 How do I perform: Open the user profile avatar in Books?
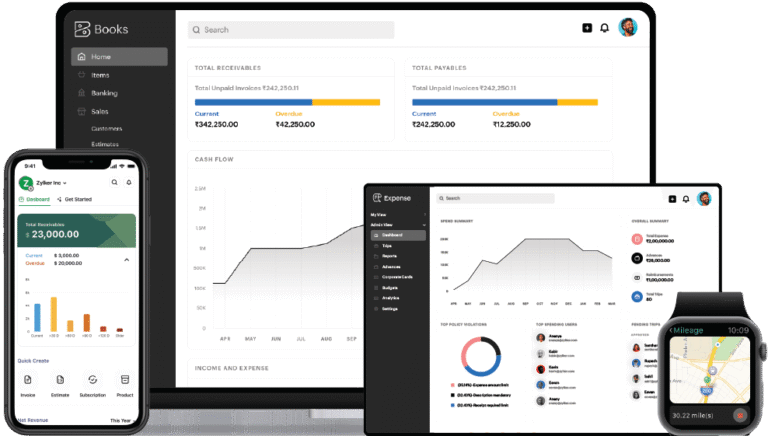tap(627, 28)
